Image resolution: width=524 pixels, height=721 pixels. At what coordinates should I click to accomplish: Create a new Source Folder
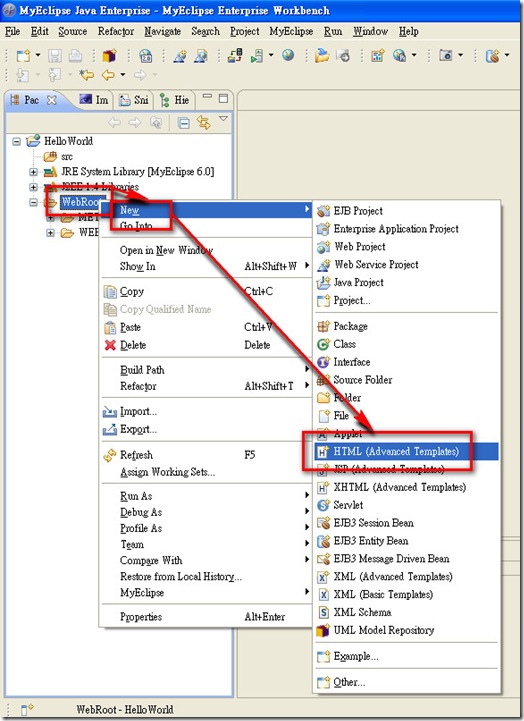tap(406, 380)
